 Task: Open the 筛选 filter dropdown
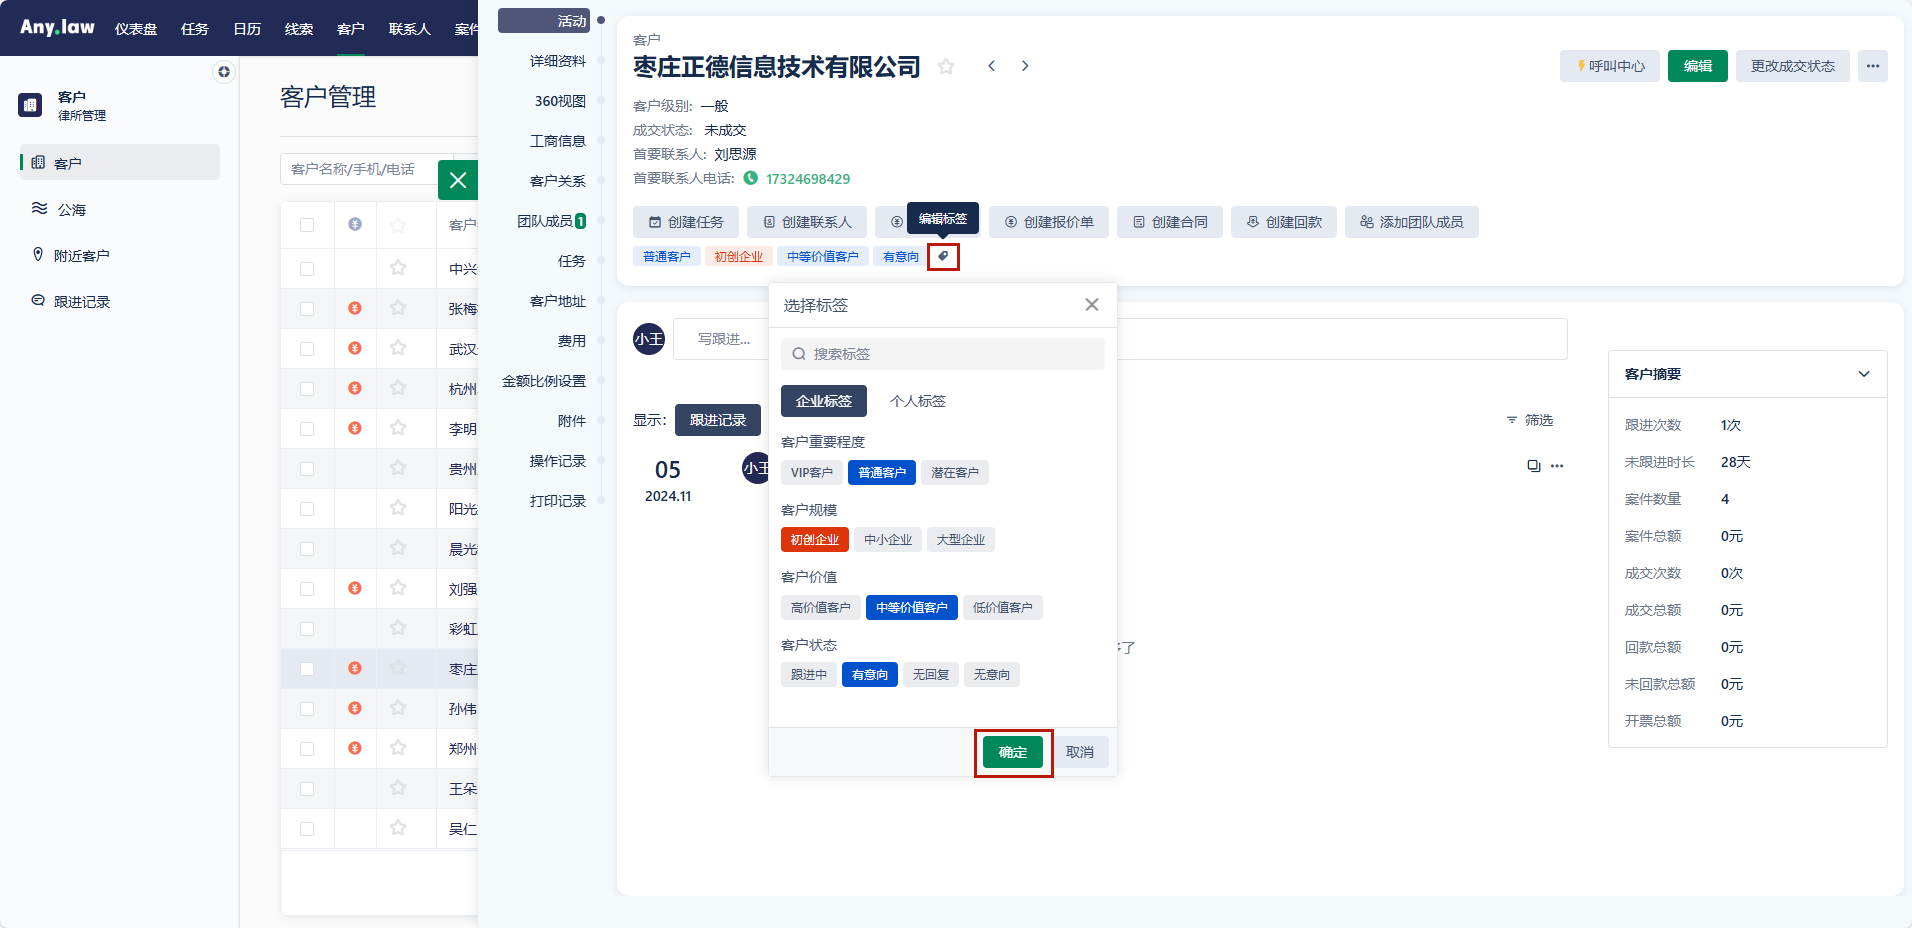coord(1530,421)
